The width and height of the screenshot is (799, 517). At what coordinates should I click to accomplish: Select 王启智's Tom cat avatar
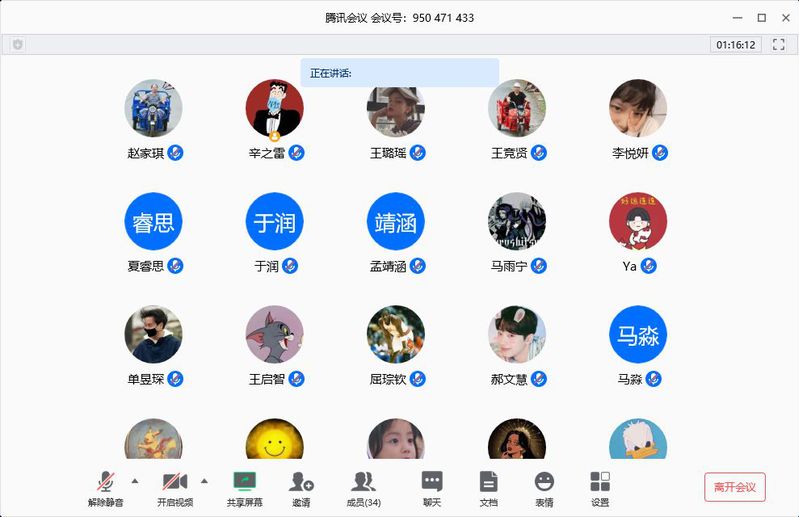click(275, 334)
